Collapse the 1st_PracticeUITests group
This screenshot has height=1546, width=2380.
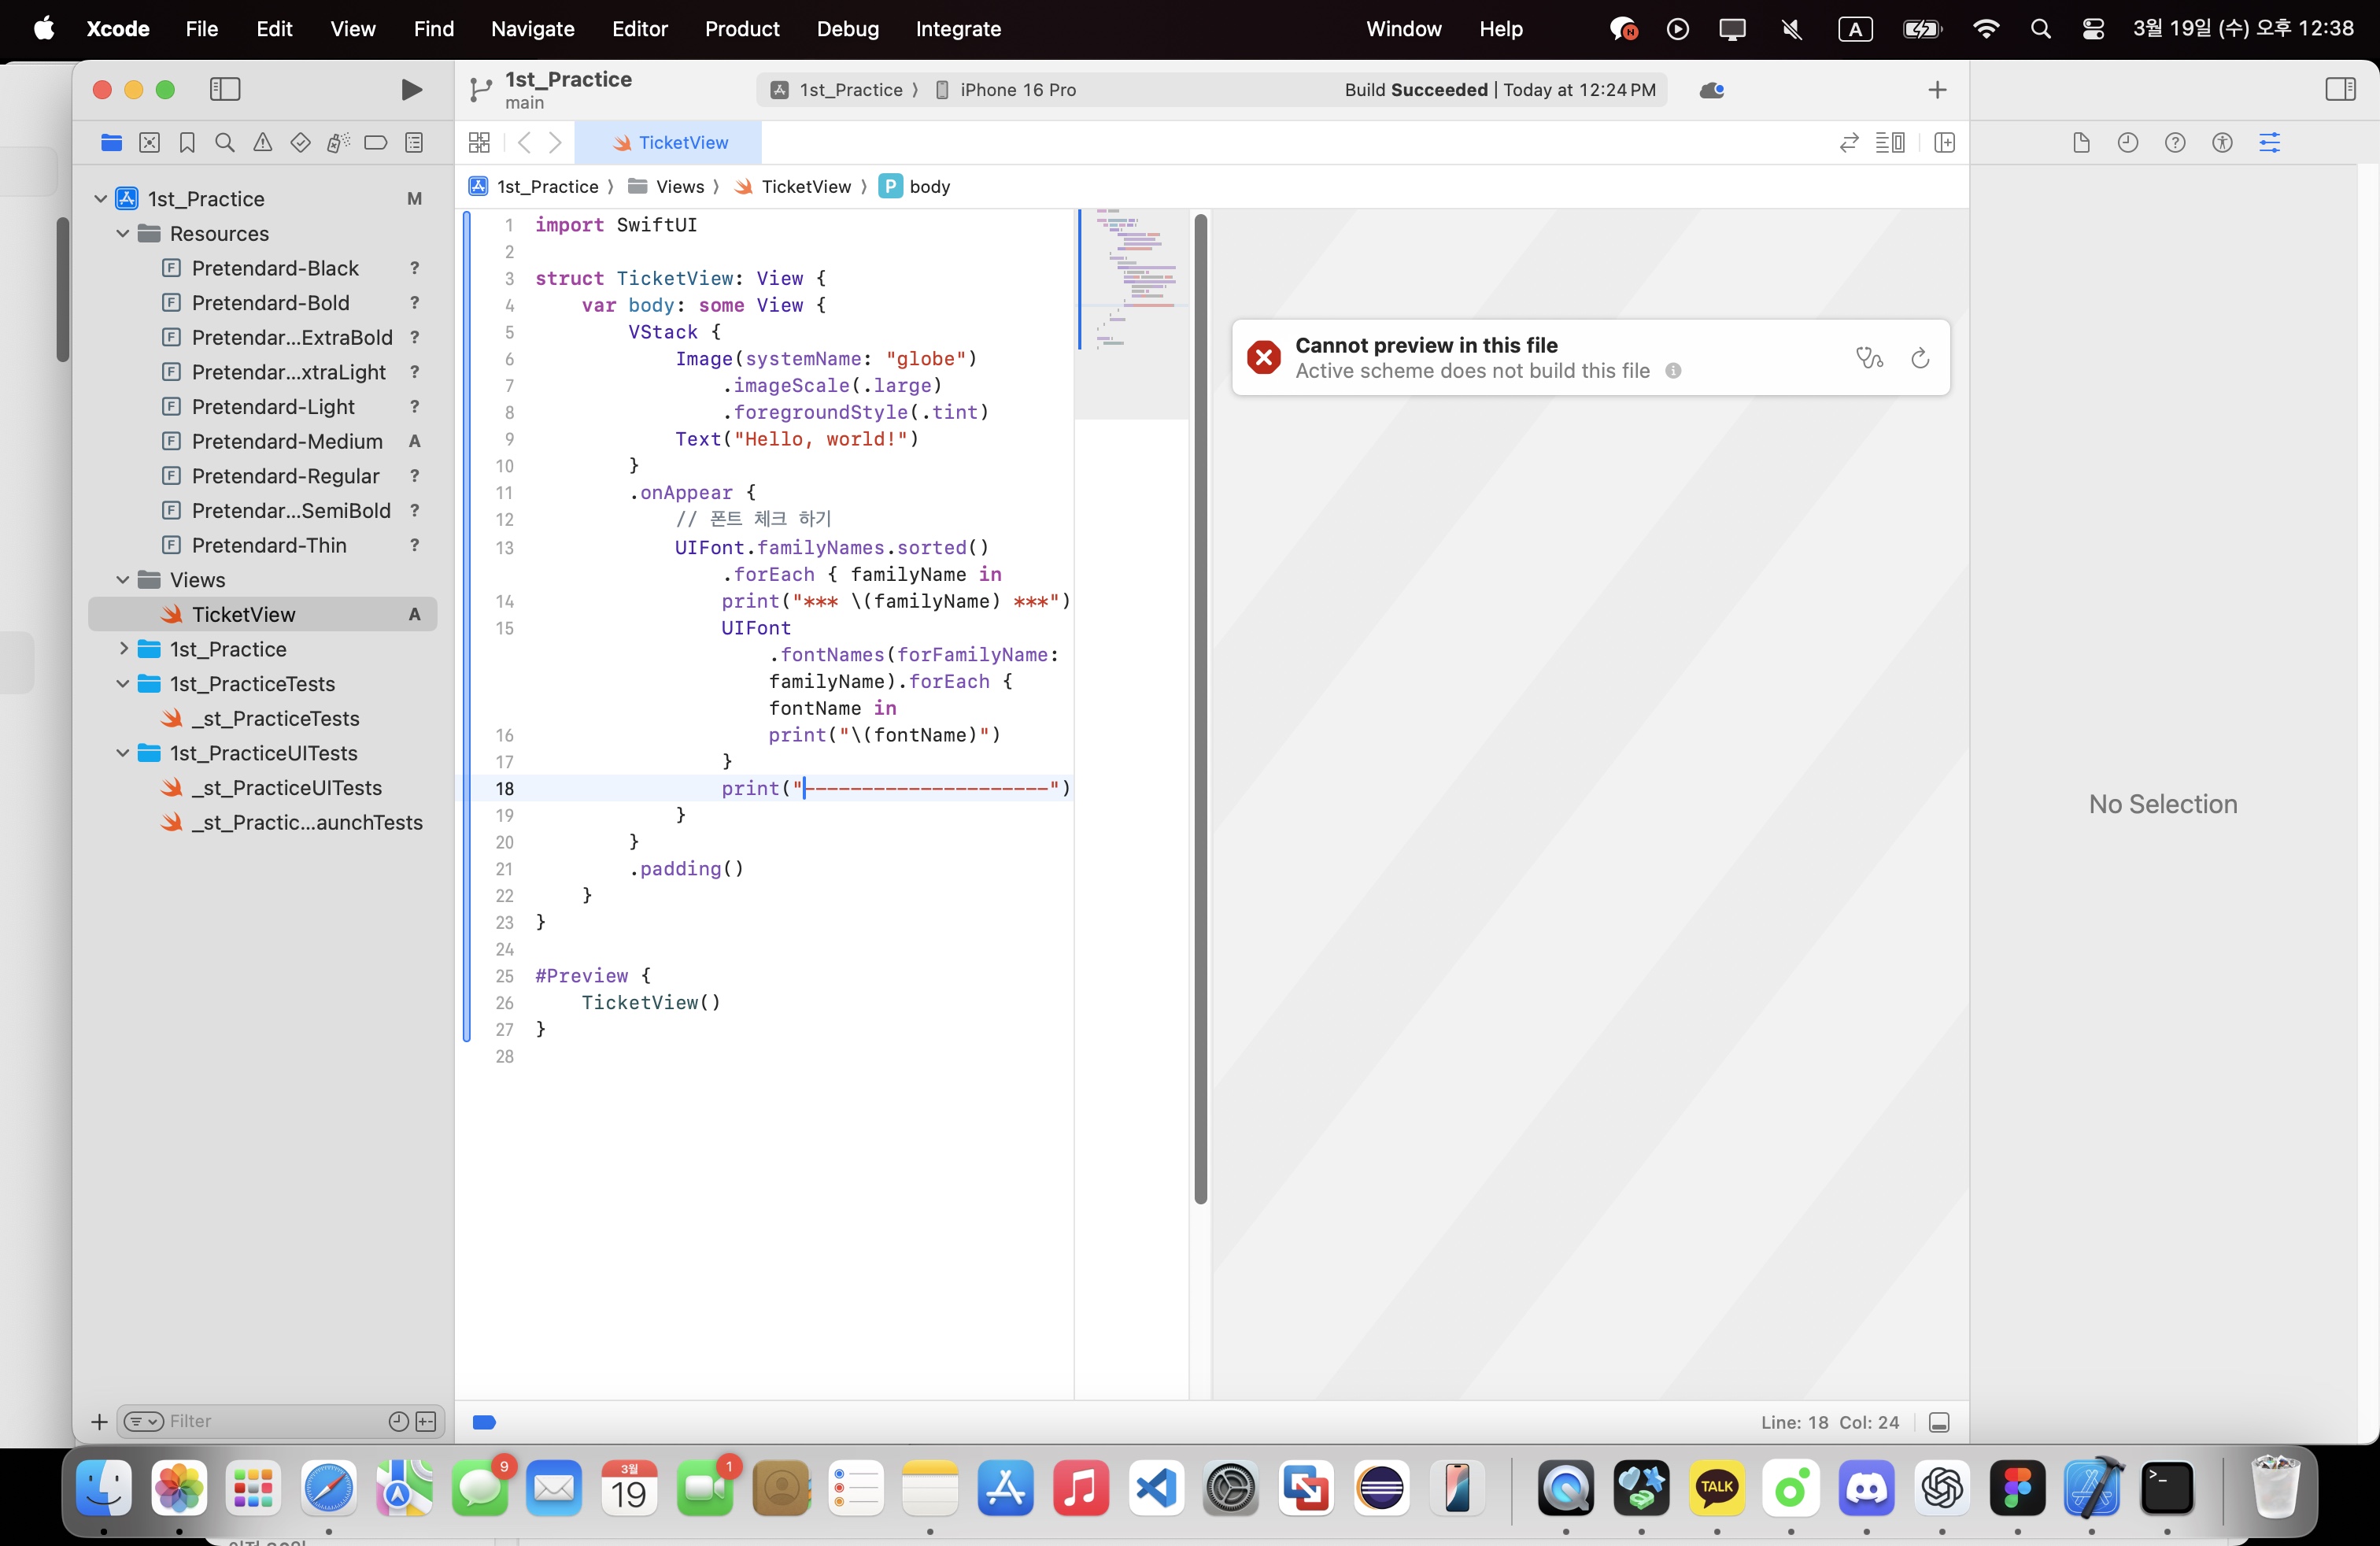tap(123, 753)
